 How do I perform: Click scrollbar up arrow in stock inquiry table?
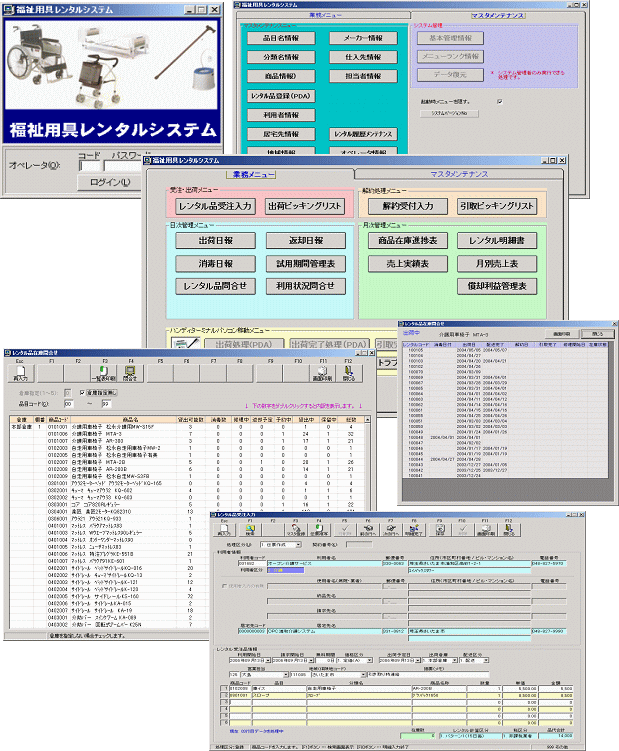click(367, 420)
